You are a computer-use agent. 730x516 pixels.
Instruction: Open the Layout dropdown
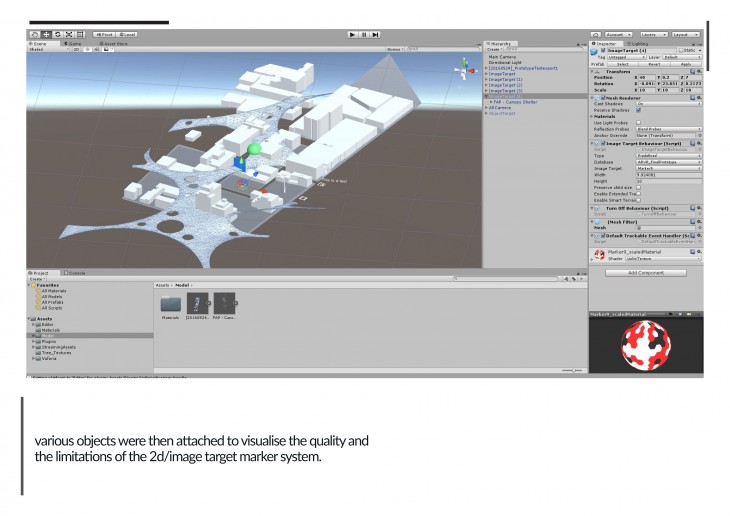(x=685, y=34)
